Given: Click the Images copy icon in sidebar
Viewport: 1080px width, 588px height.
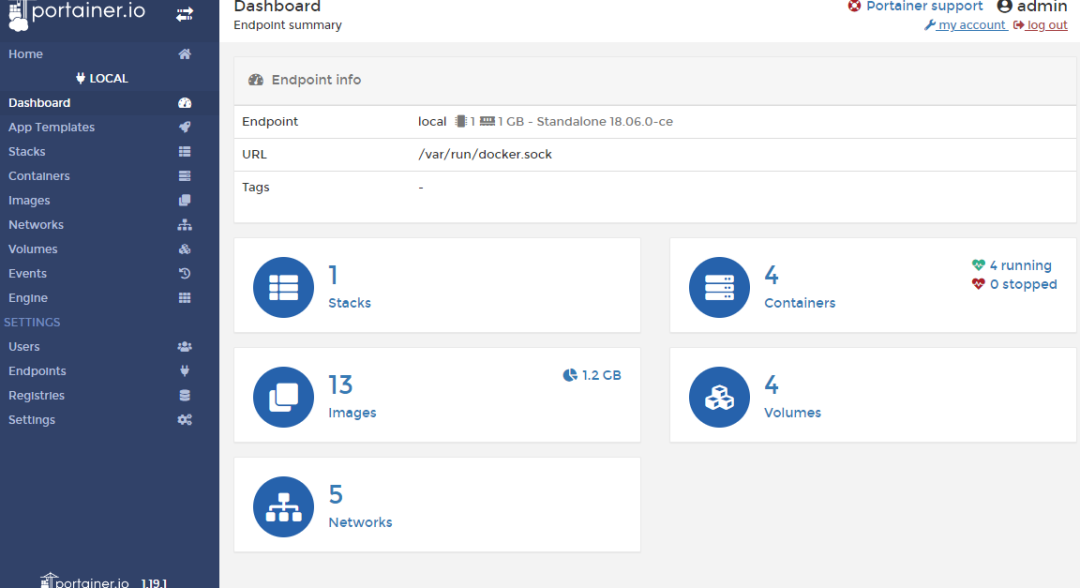Looking at the screenshot, I should tap(185, 200).
